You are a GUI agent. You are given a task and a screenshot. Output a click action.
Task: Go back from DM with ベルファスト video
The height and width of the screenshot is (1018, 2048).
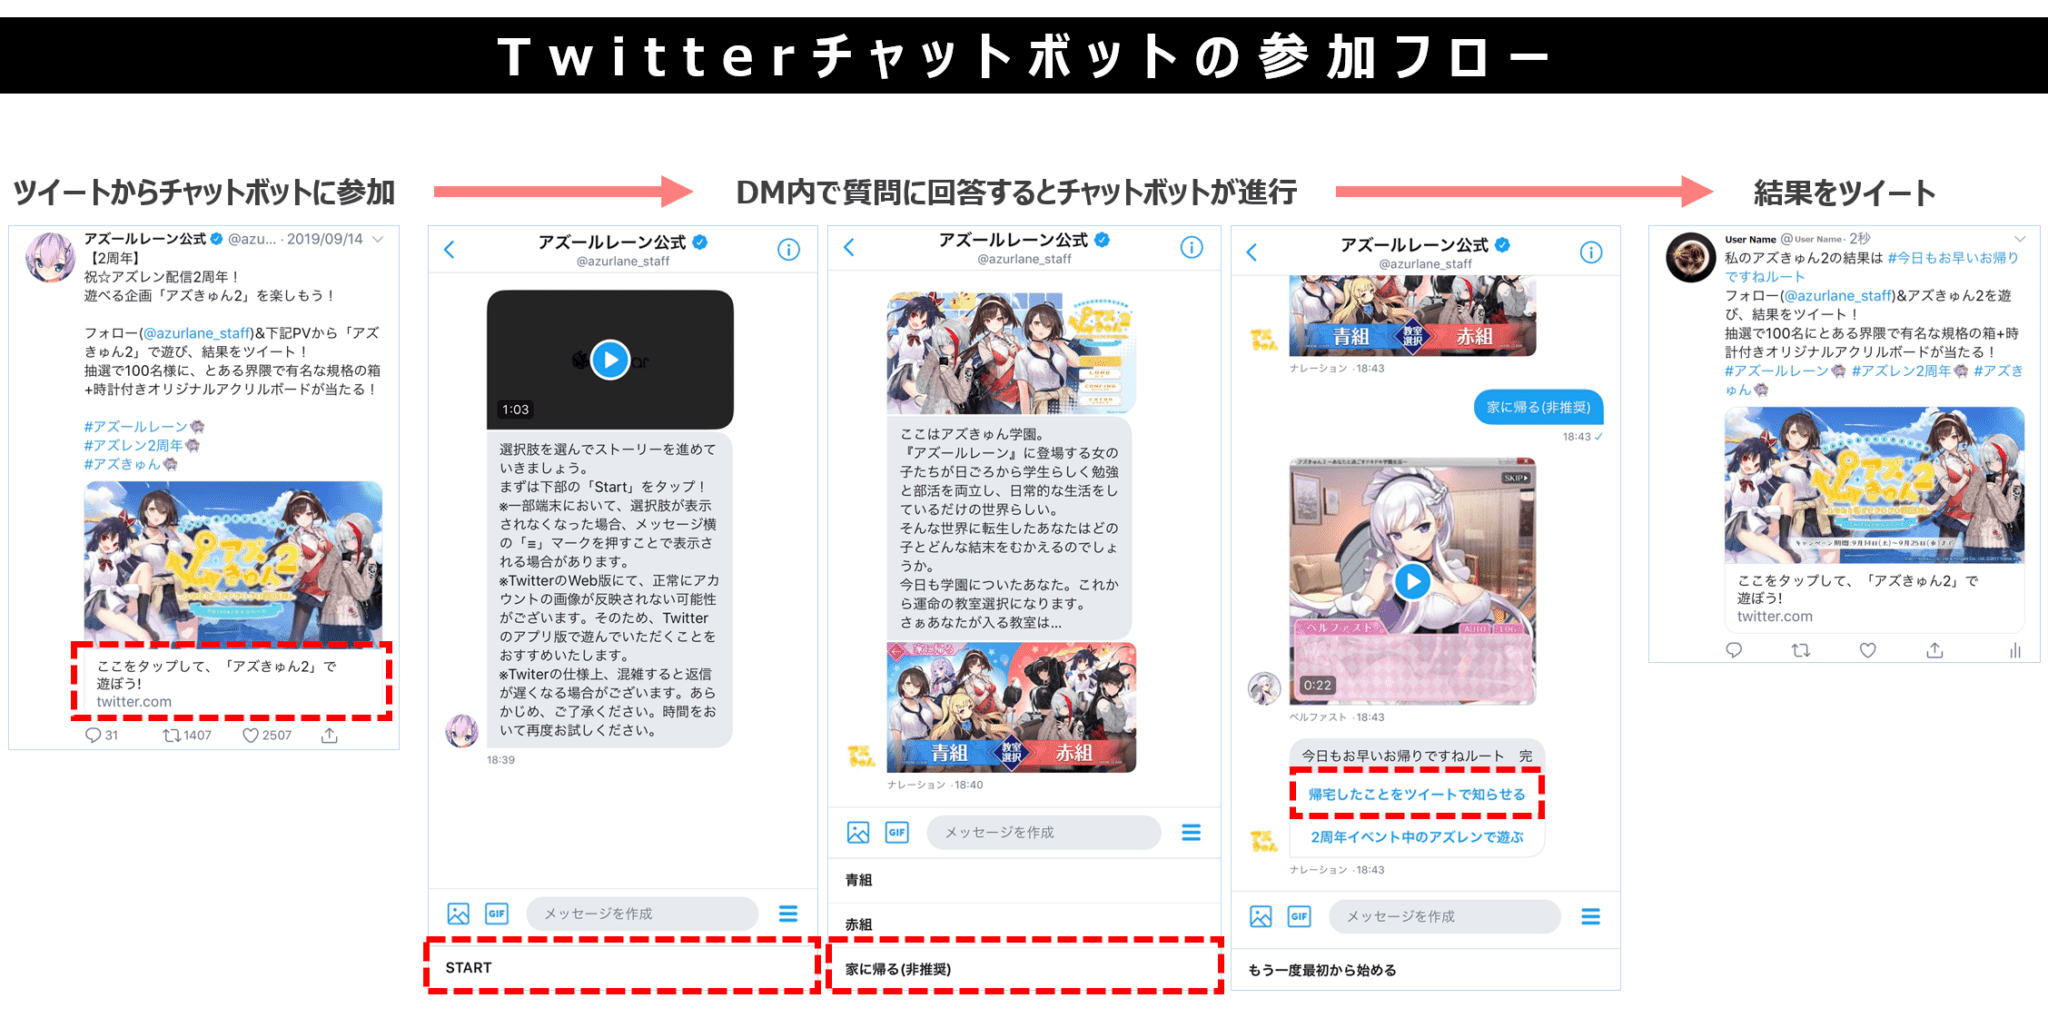1252,252
